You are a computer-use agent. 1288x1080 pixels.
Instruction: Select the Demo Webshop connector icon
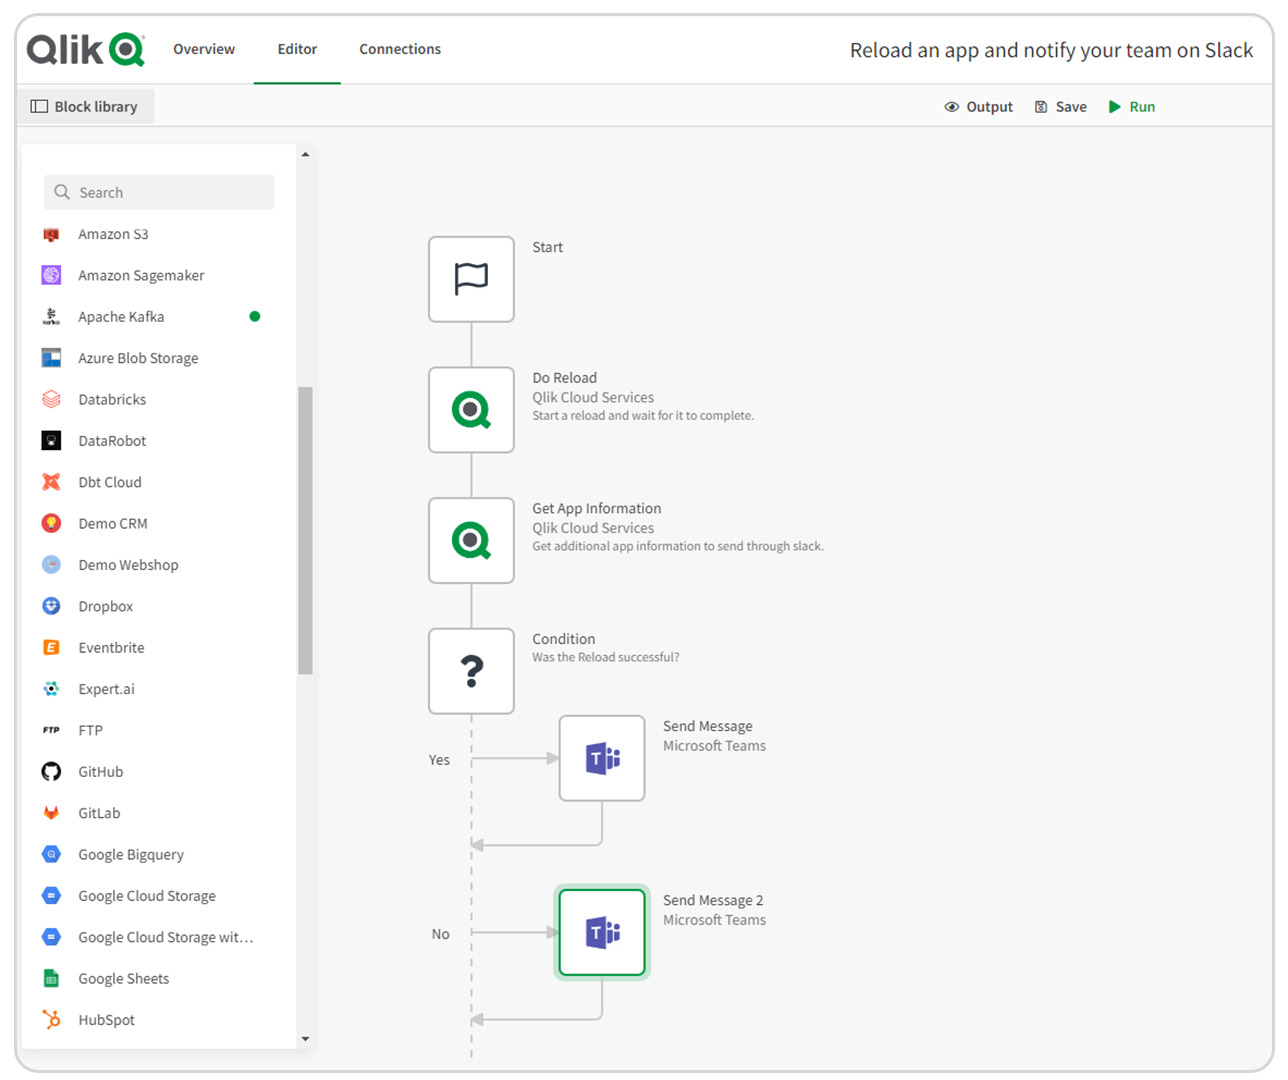click(51, 565)
